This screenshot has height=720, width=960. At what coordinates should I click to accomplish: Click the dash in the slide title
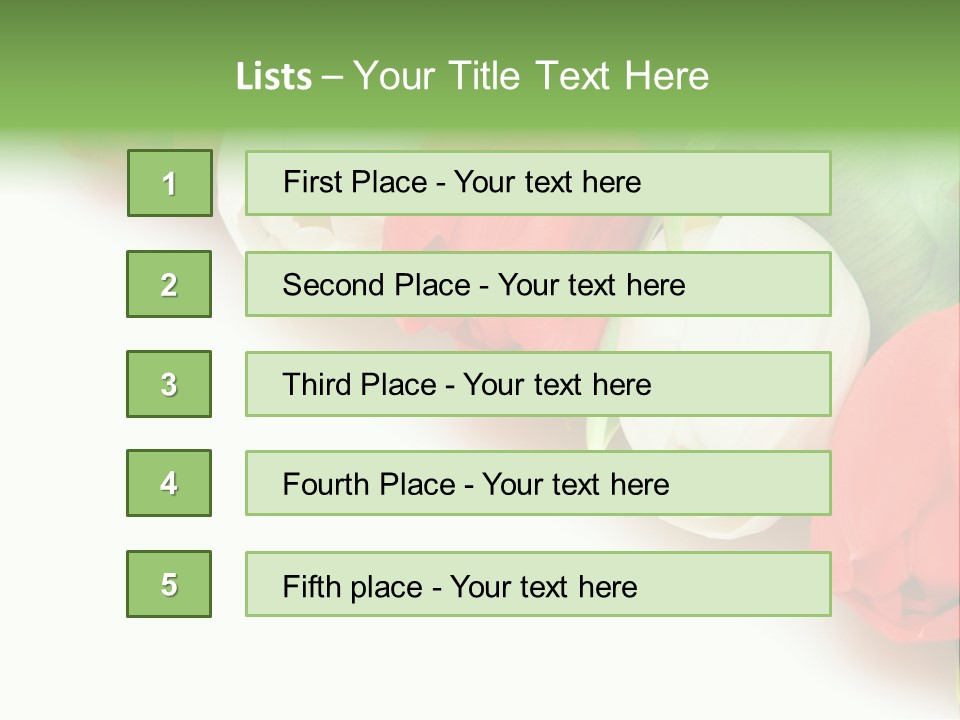[332, 77]
